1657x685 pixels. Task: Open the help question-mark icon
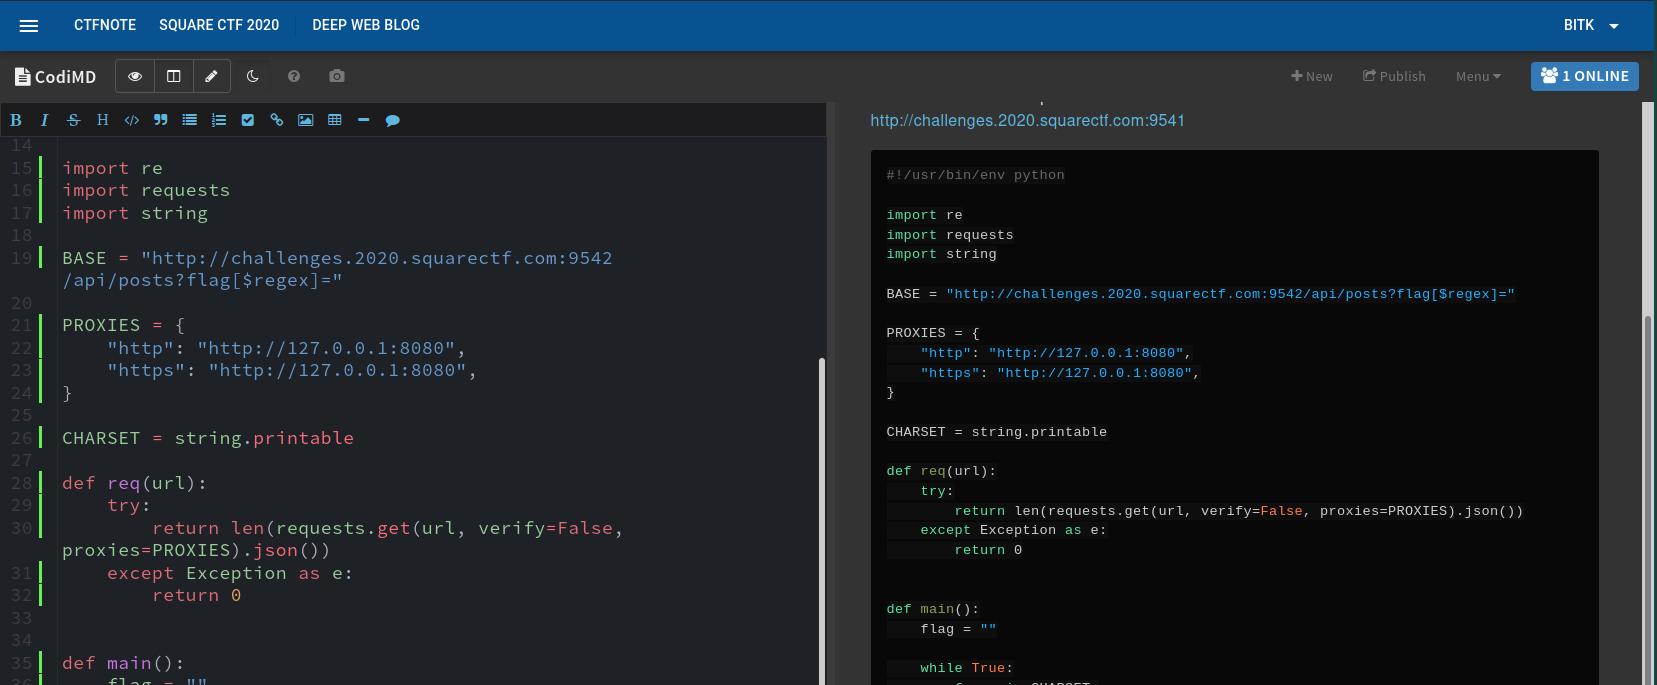click(x=294, y=76)
